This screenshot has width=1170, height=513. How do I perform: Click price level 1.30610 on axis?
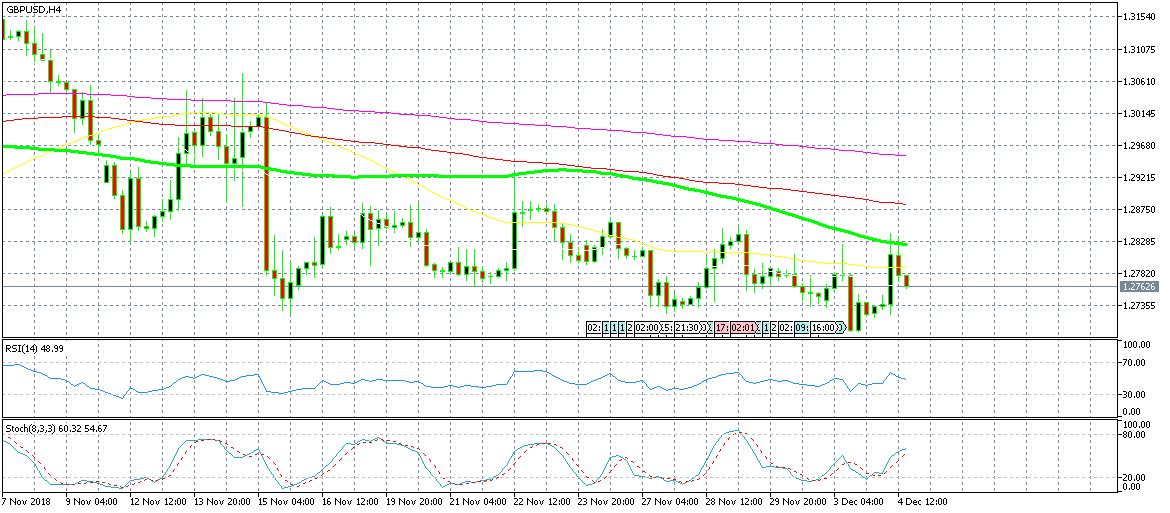(1139, 81)
